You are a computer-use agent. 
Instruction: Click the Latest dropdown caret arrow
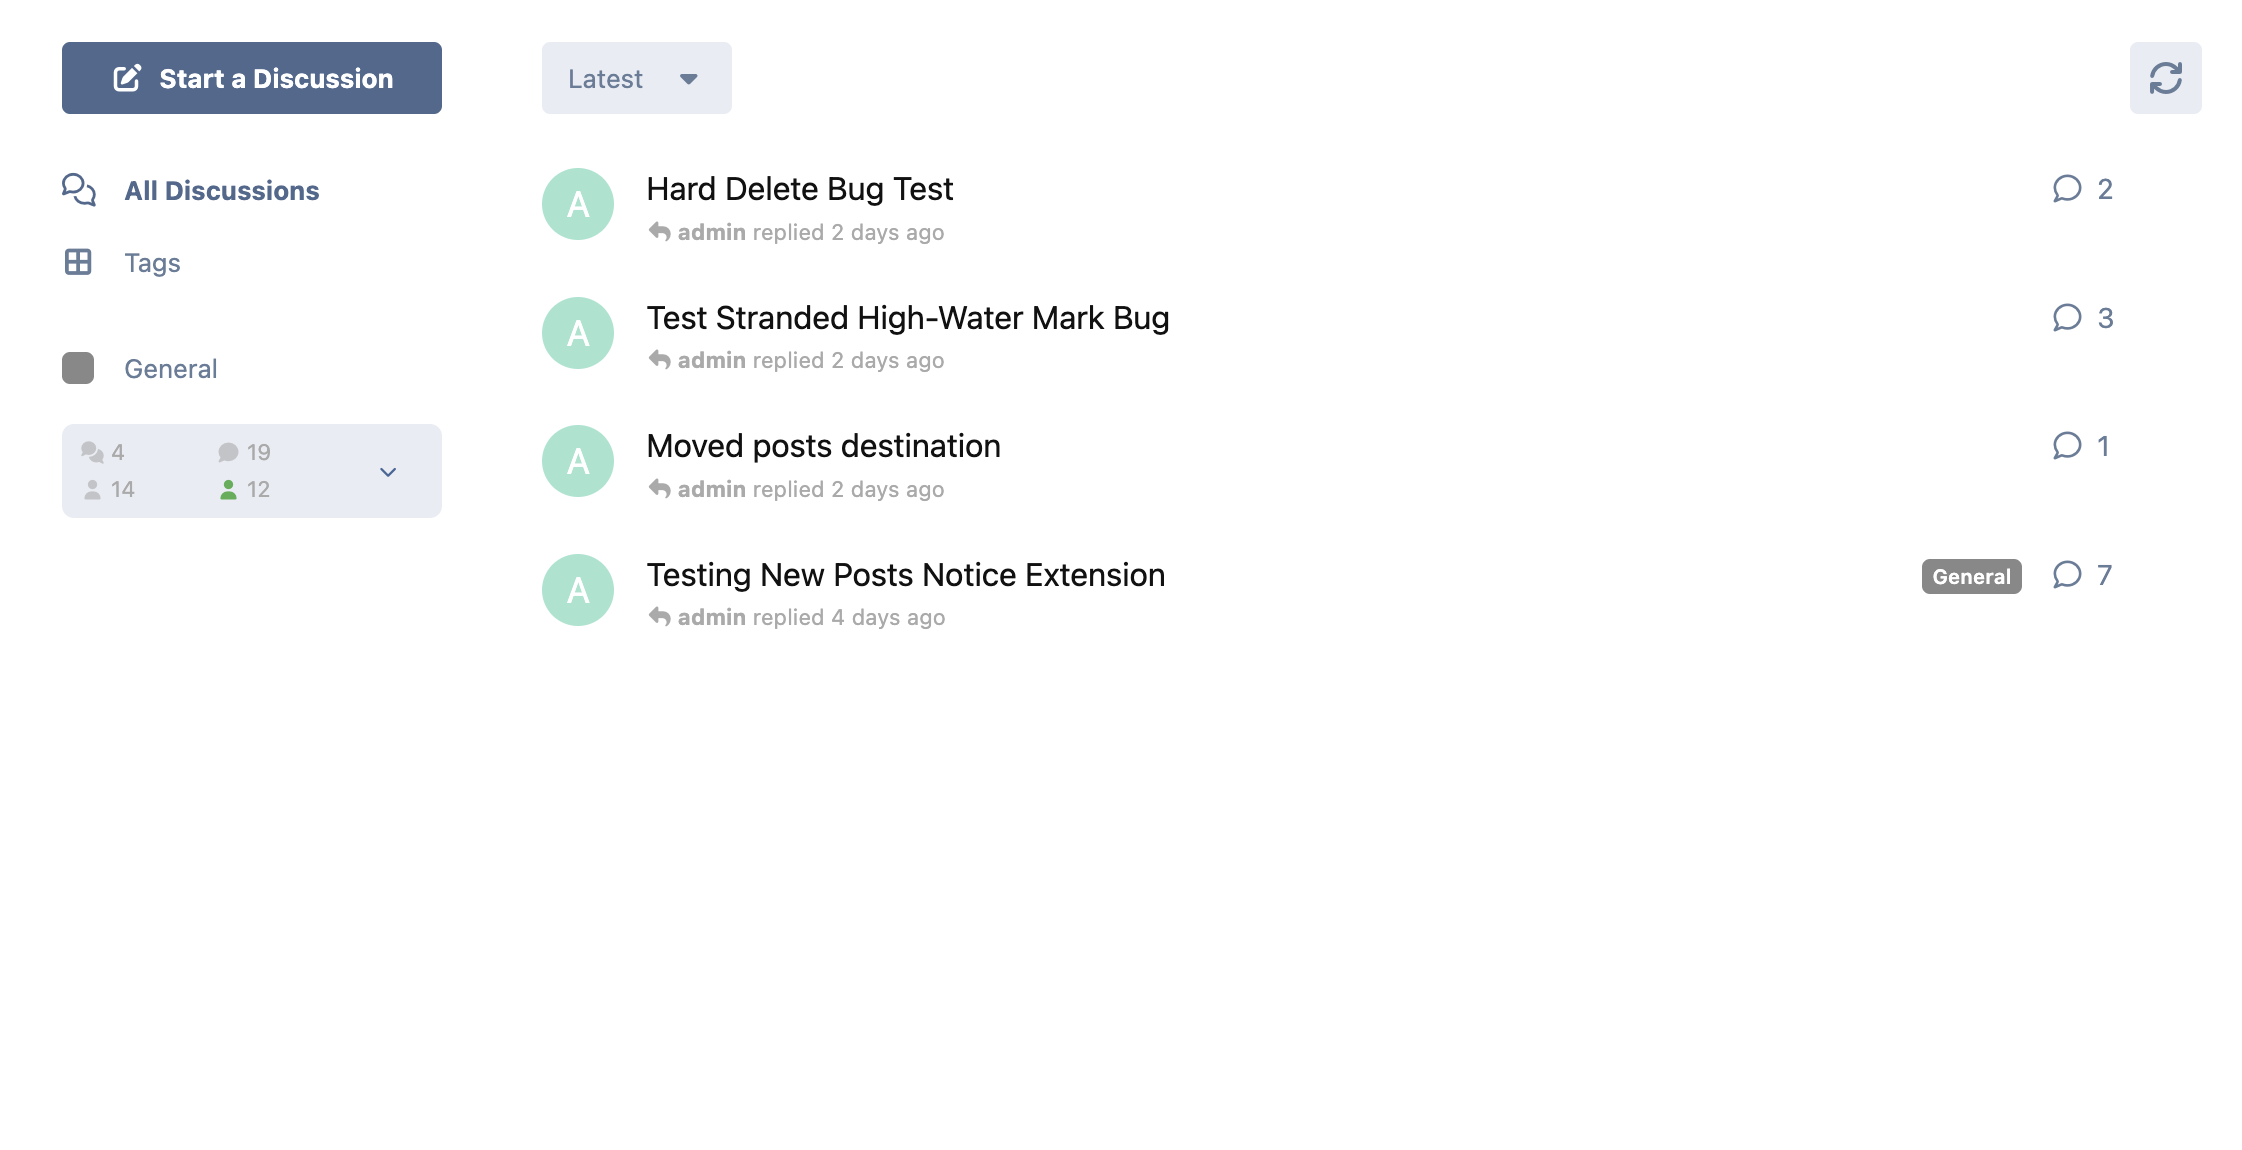pos(689,79)
